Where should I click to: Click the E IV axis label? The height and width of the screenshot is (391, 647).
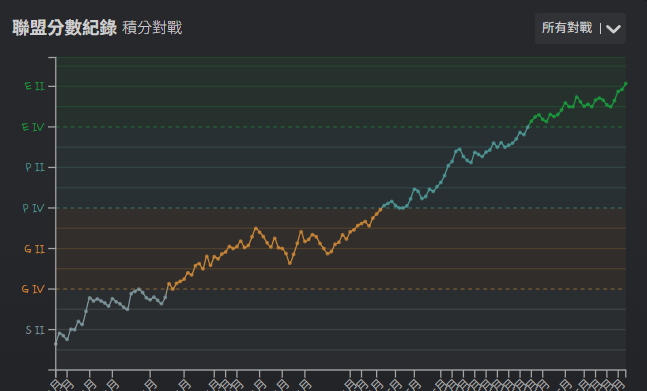(33, 127)
